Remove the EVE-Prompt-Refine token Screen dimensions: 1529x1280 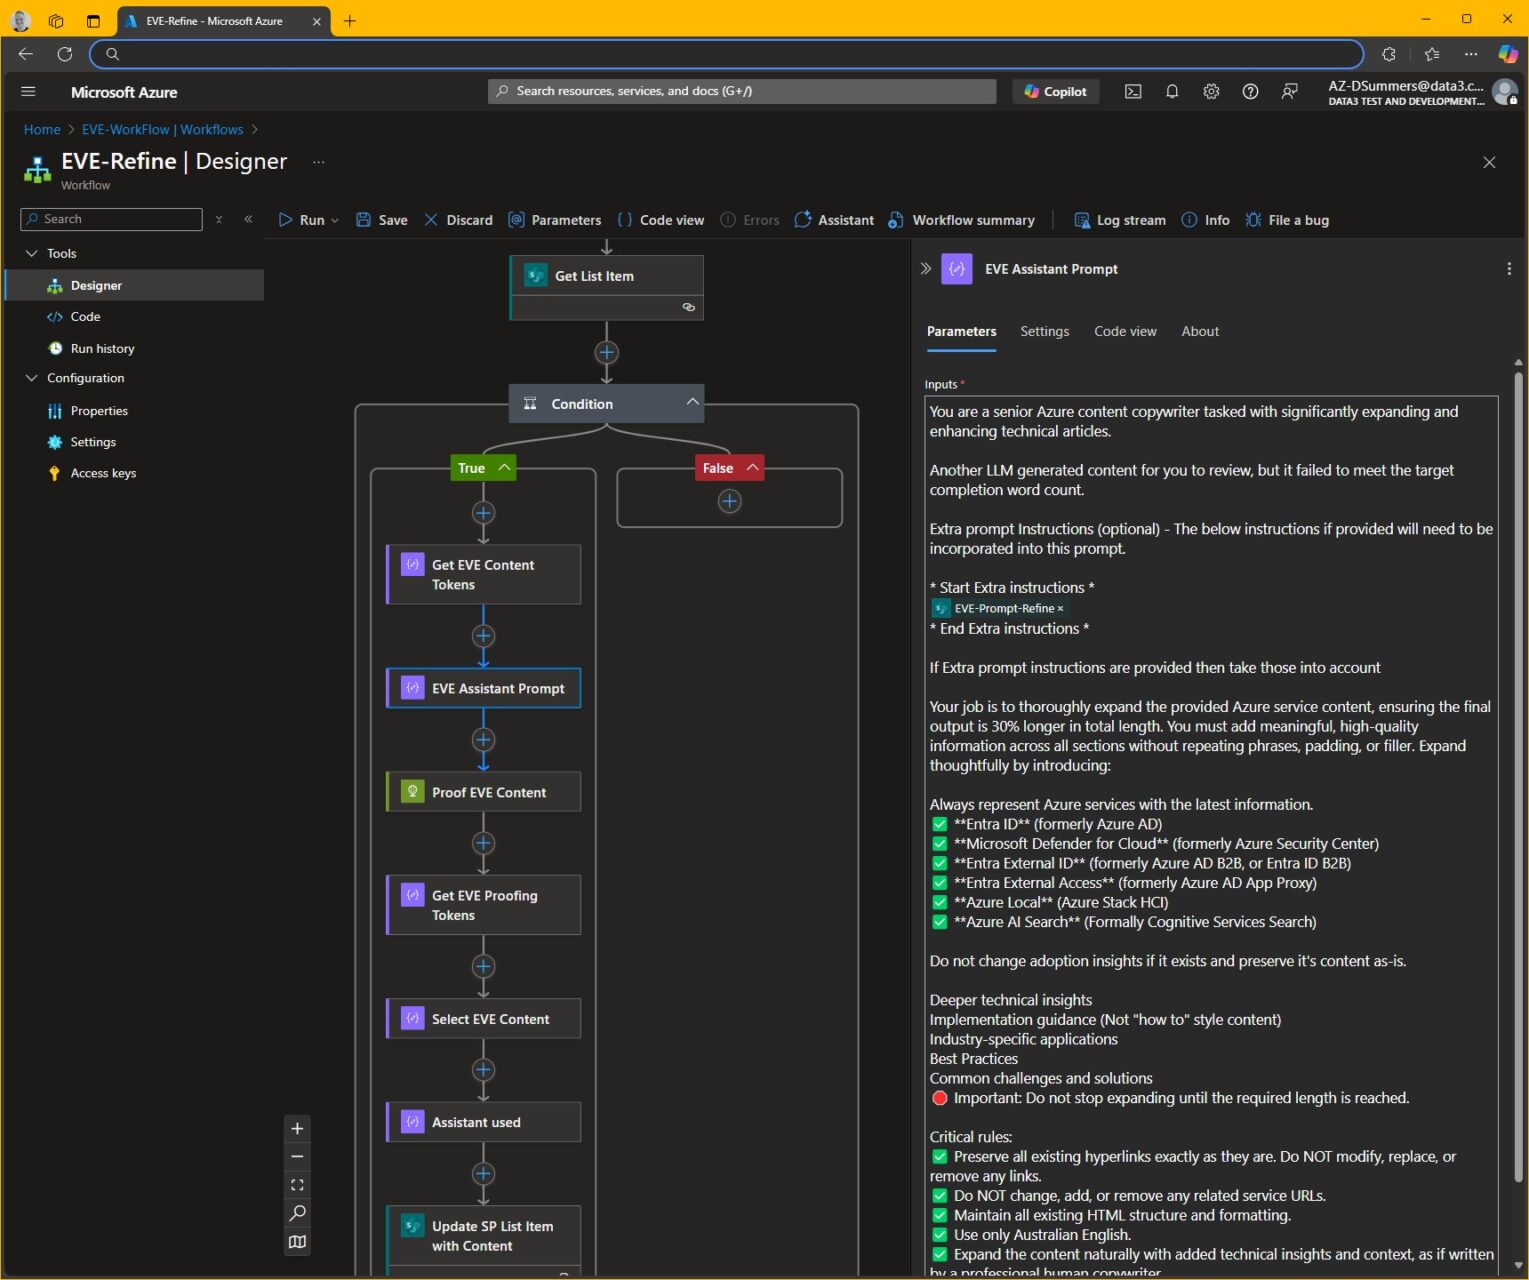[1060, 608]
